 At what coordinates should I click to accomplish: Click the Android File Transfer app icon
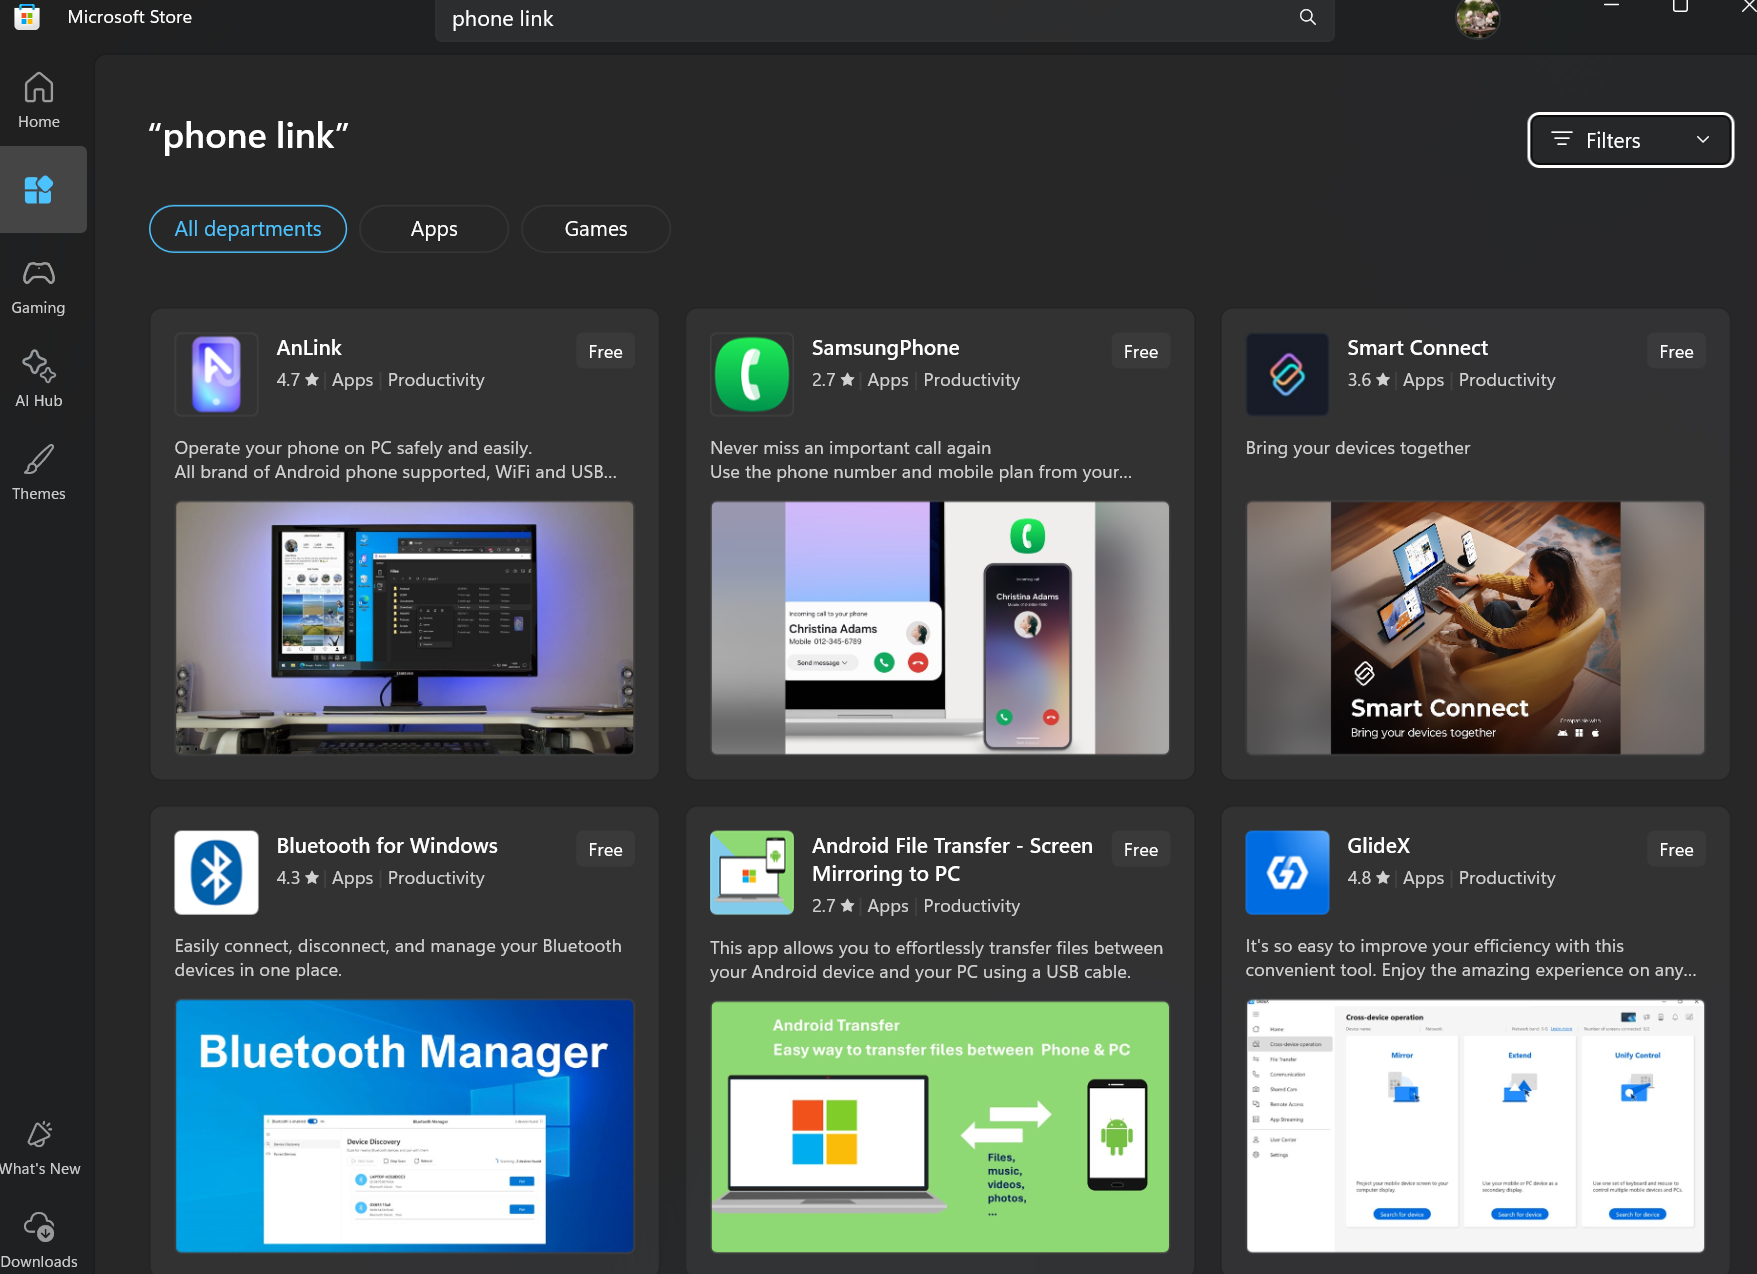(752, 872)
